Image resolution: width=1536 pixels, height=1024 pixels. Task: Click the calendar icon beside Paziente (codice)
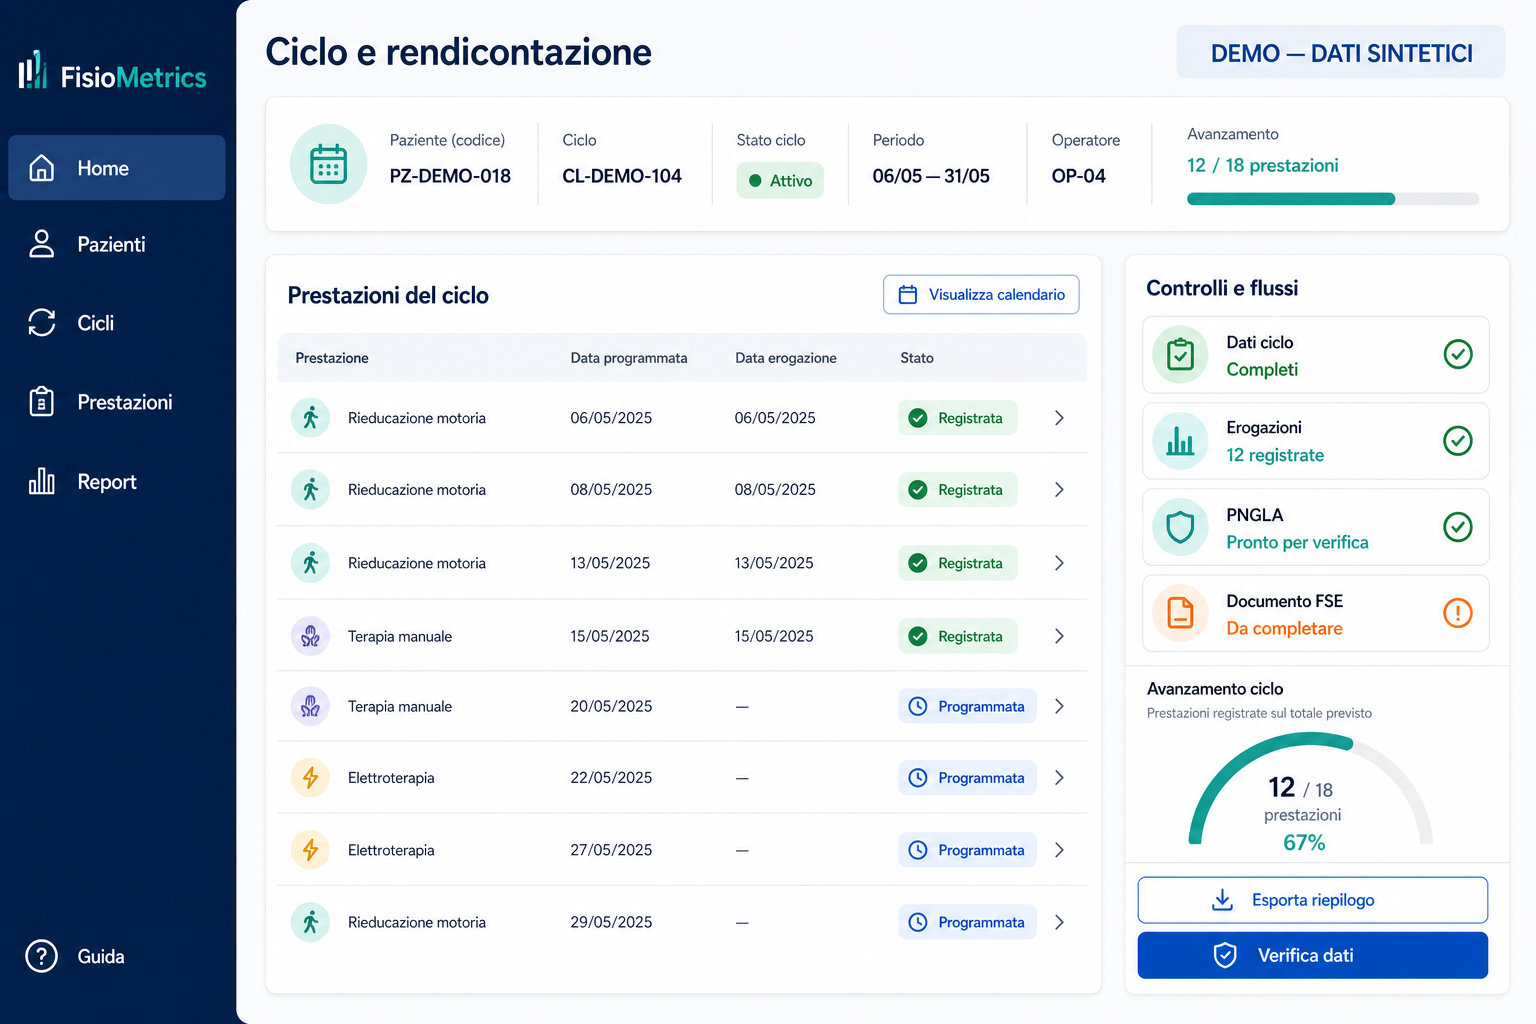pyautogui.click(x=328, y=164)
